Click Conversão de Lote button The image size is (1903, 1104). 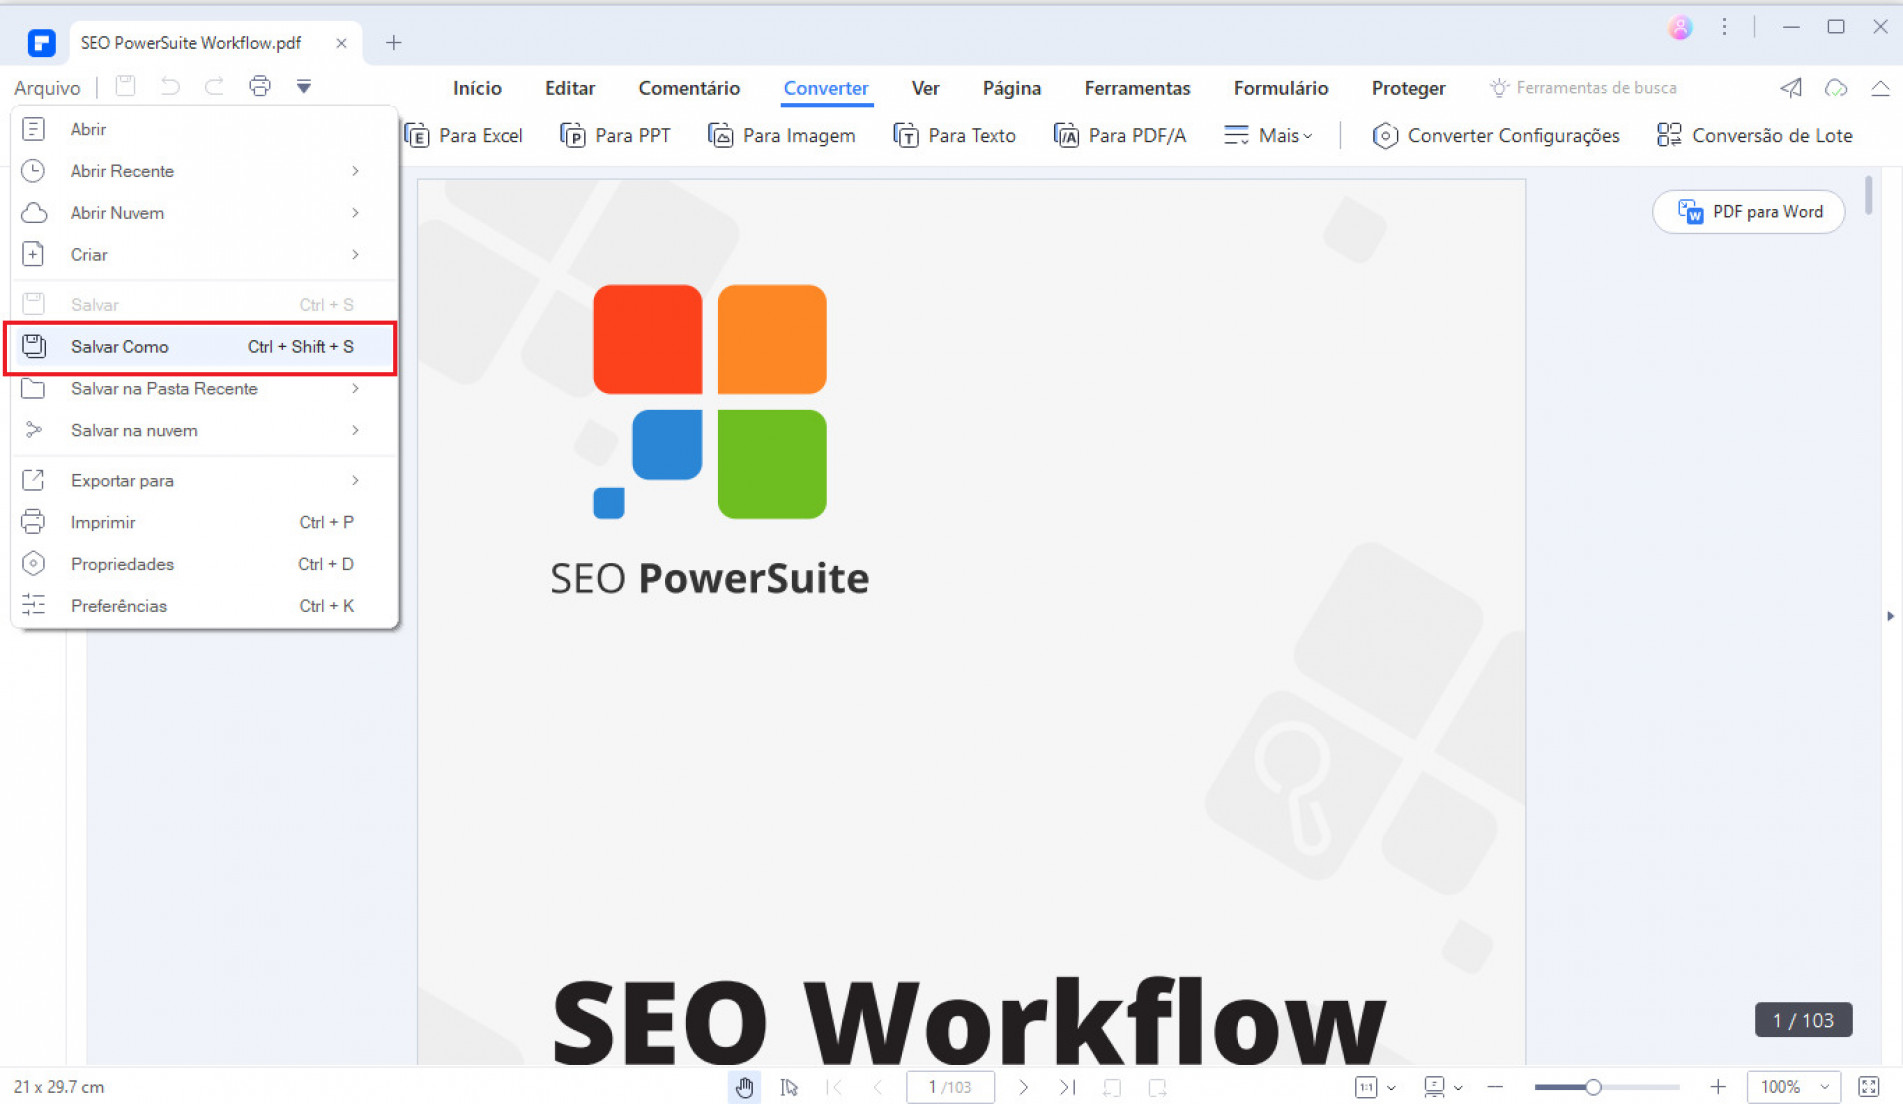pos(1755,135)
